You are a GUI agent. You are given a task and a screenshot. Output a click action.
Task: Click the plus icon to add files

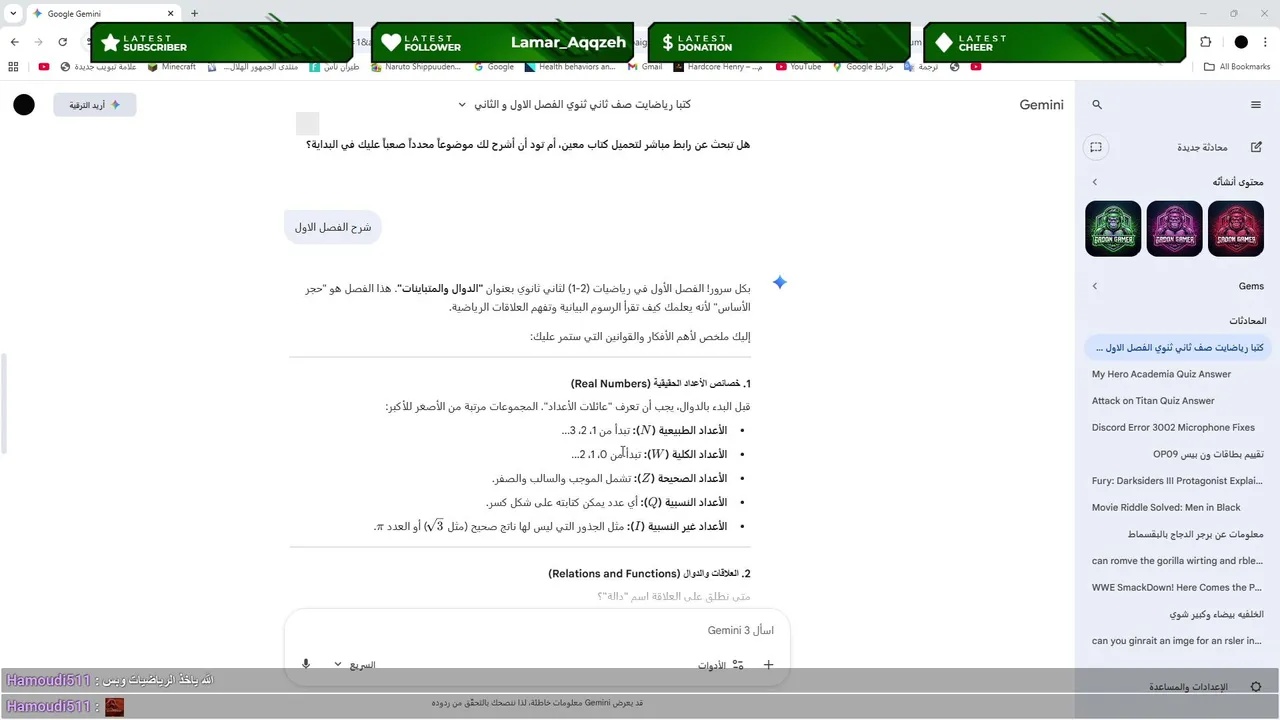pos(768,664)
